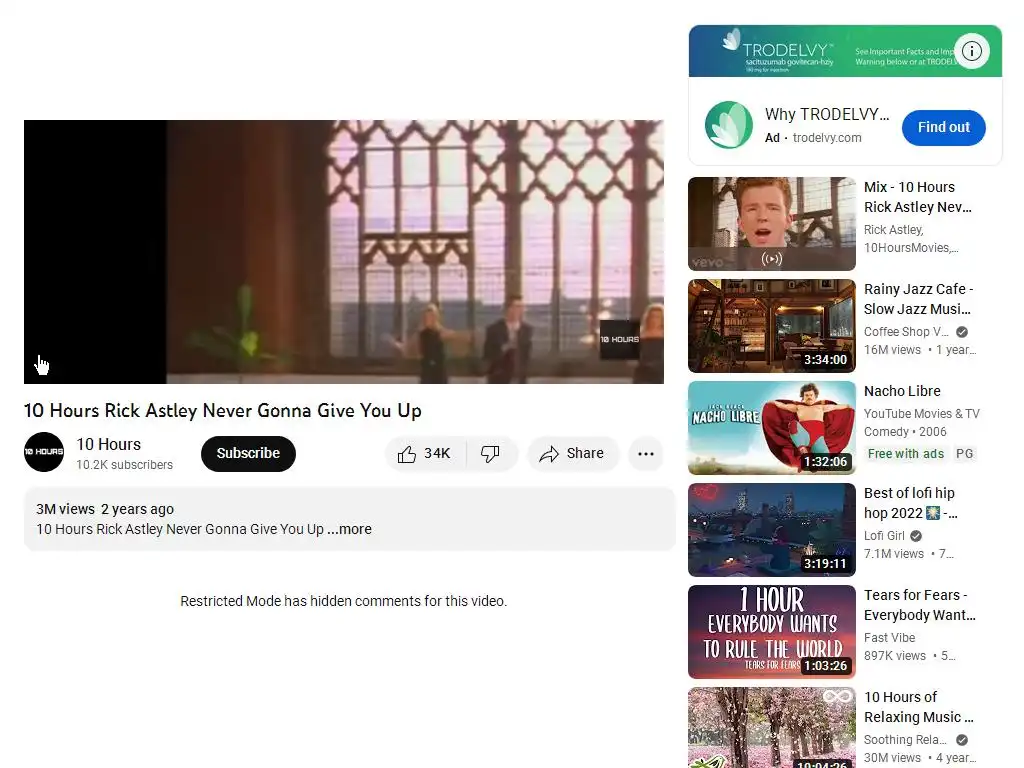Like the video with thumbs up icon
1024x768 pixels.
(406, 454)
